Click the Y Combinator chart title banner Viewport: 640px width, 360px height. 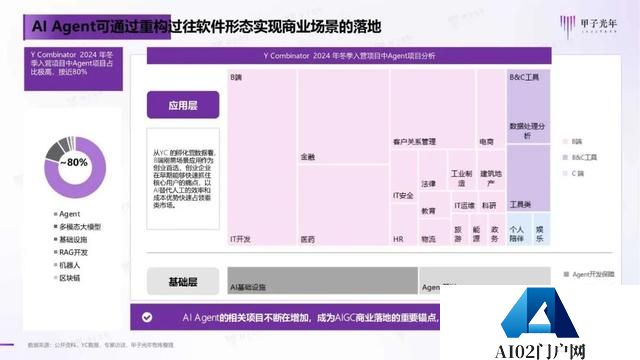pyautogui.click(x=349, y=56)
